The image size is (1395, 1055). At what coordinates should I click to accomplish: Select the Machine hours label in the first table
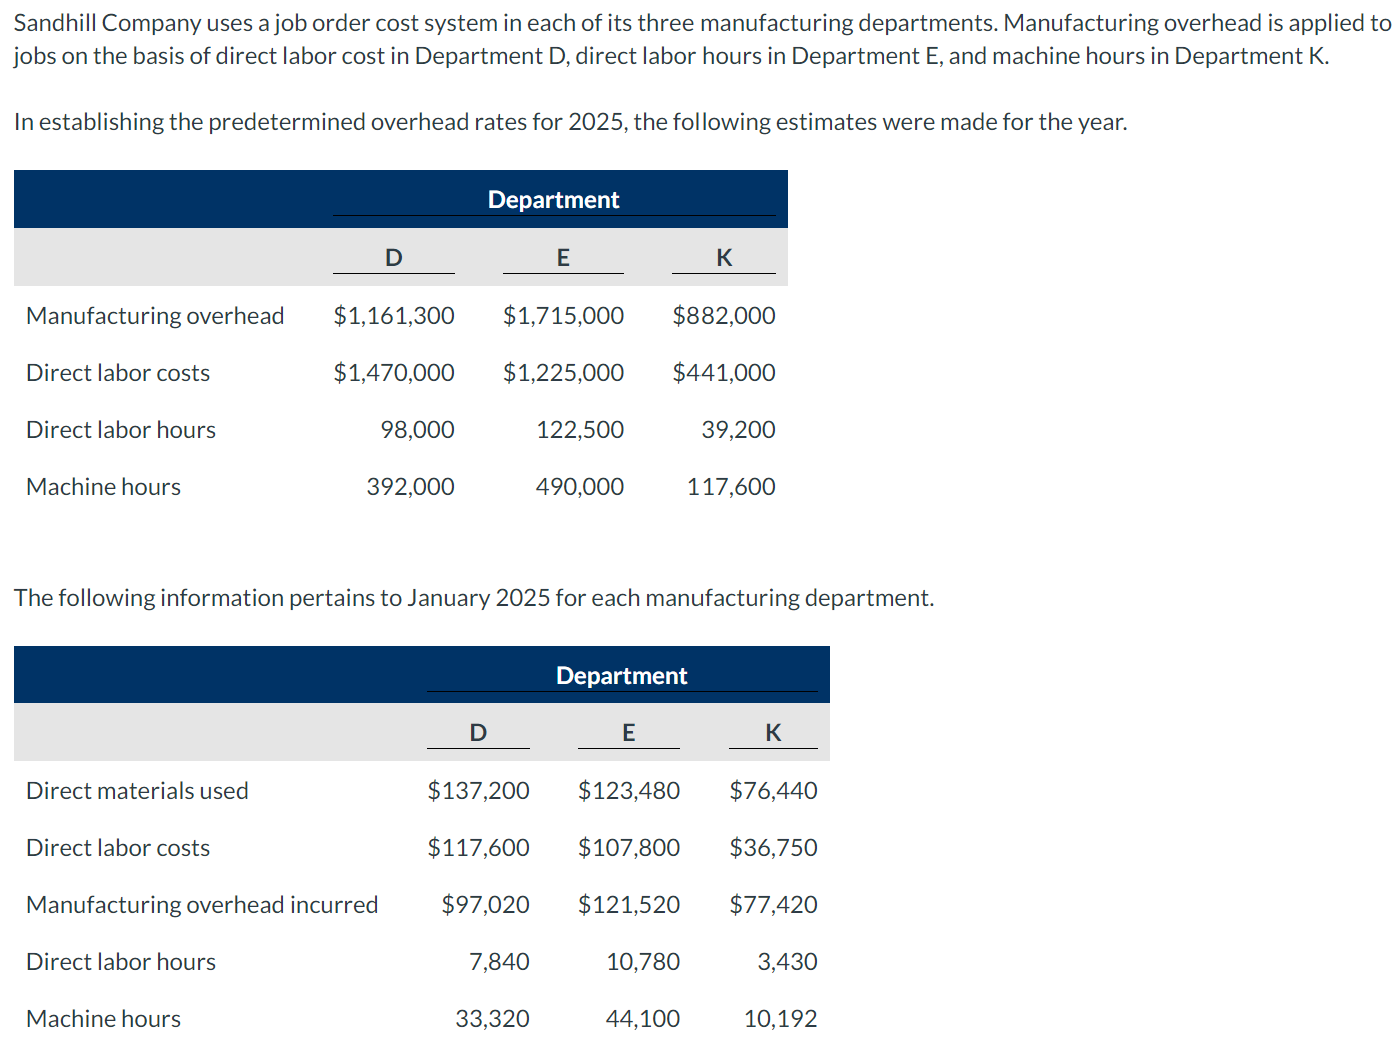103,486
